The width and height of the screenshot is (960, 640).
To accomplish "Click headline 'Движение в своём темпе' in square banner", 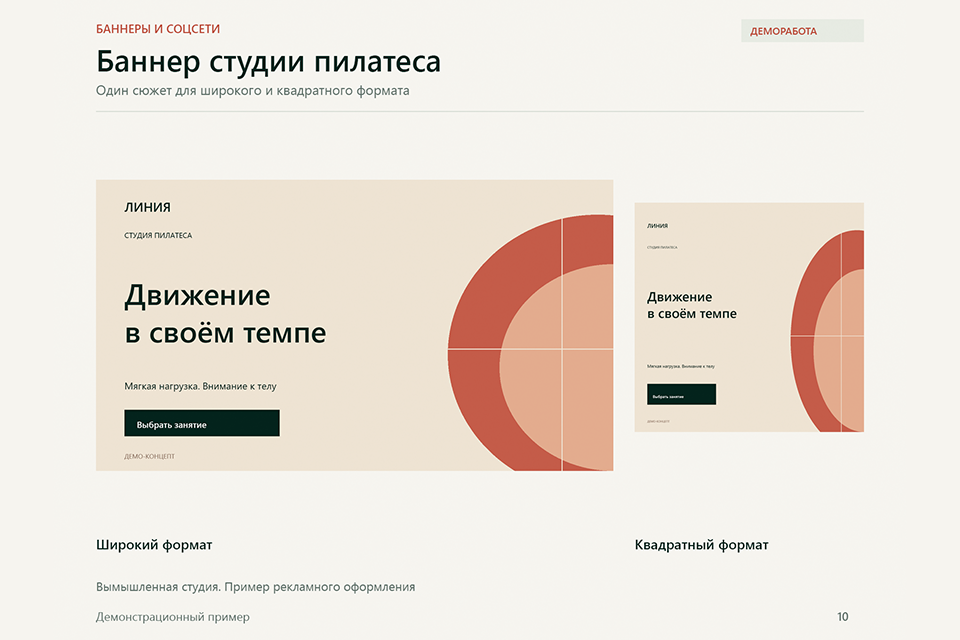I will pos(692,306).
